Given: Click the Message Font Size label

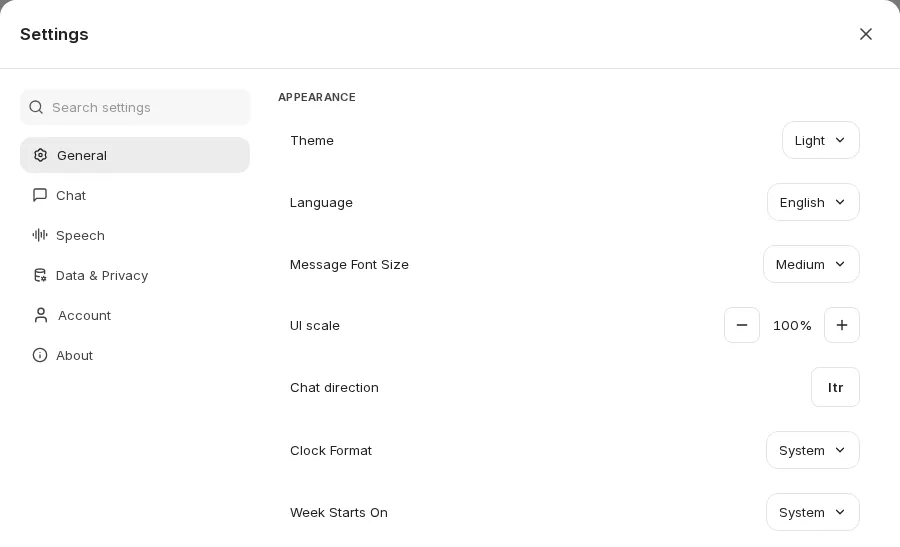Looking at the screenshot, I should click(x=349, y=265).
